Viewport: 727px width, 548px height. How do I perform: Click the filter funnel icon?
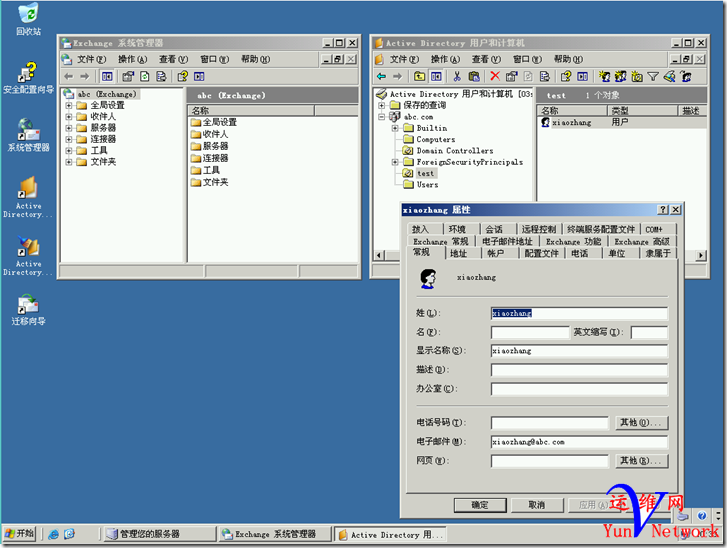(653, 76)
